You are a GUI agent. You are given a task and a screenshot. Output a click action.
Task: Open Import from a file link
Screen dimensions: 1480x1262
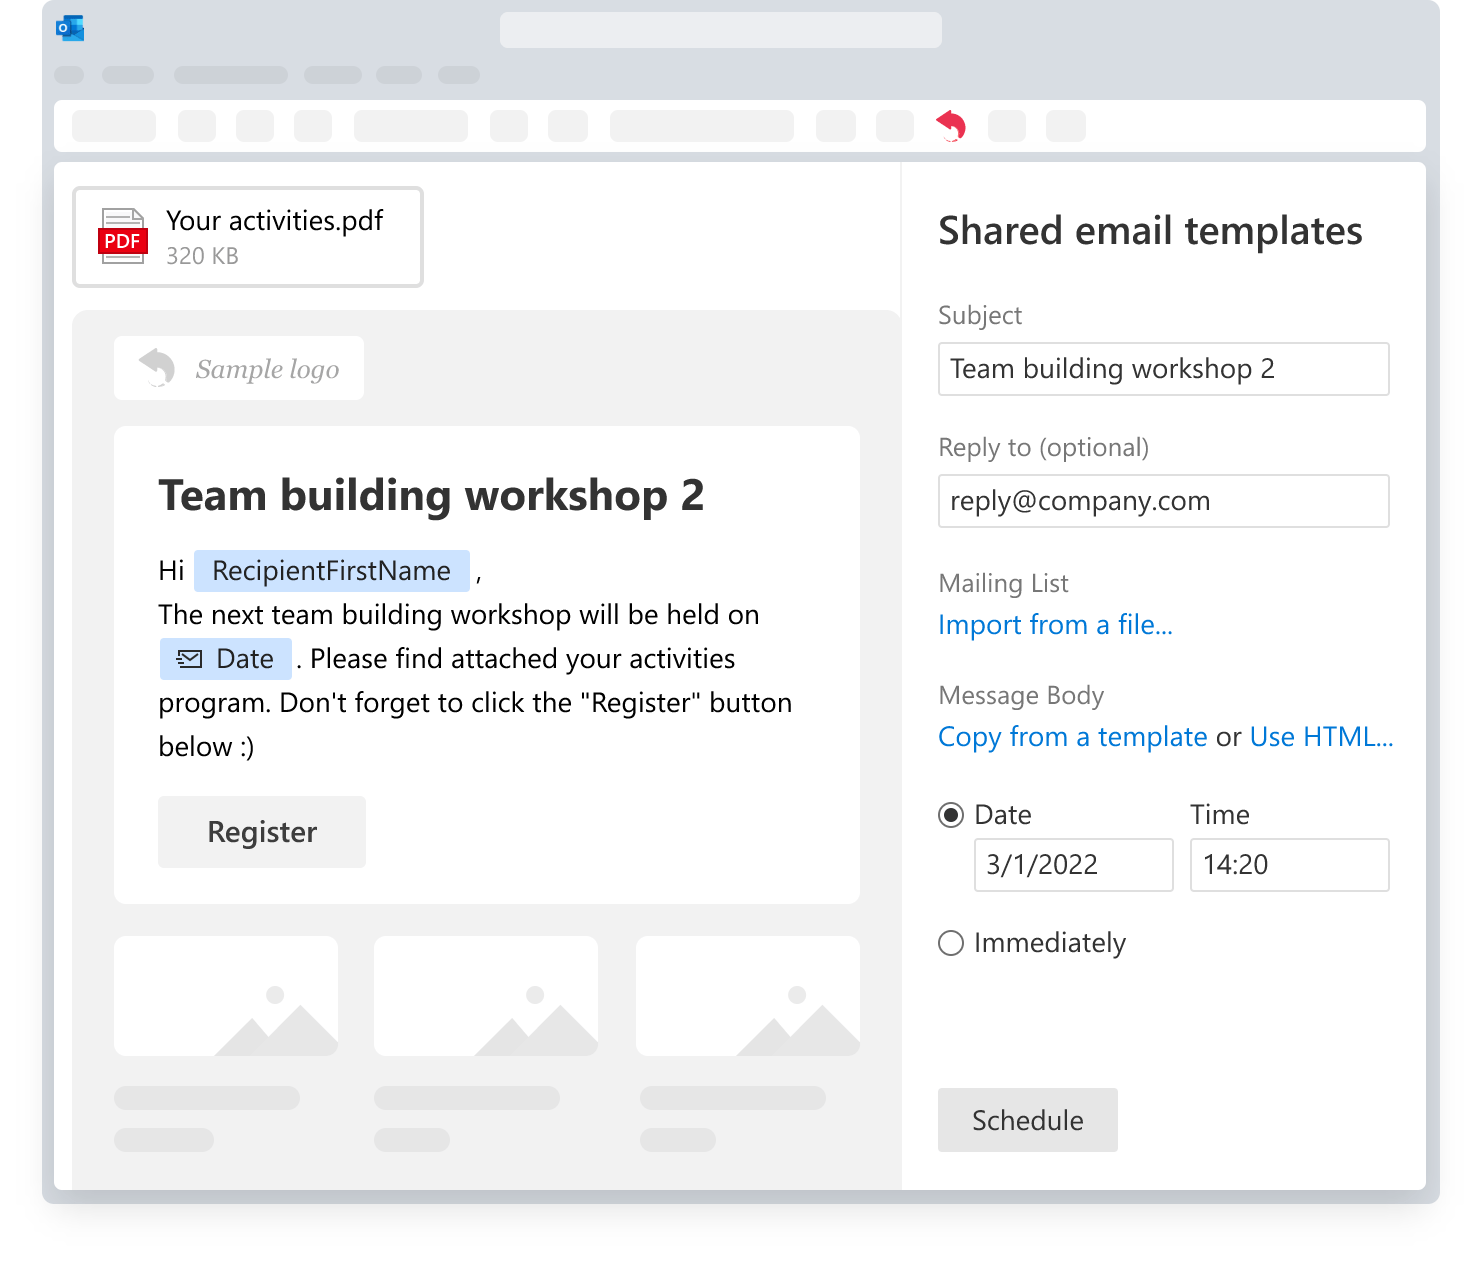[1055, 625]
